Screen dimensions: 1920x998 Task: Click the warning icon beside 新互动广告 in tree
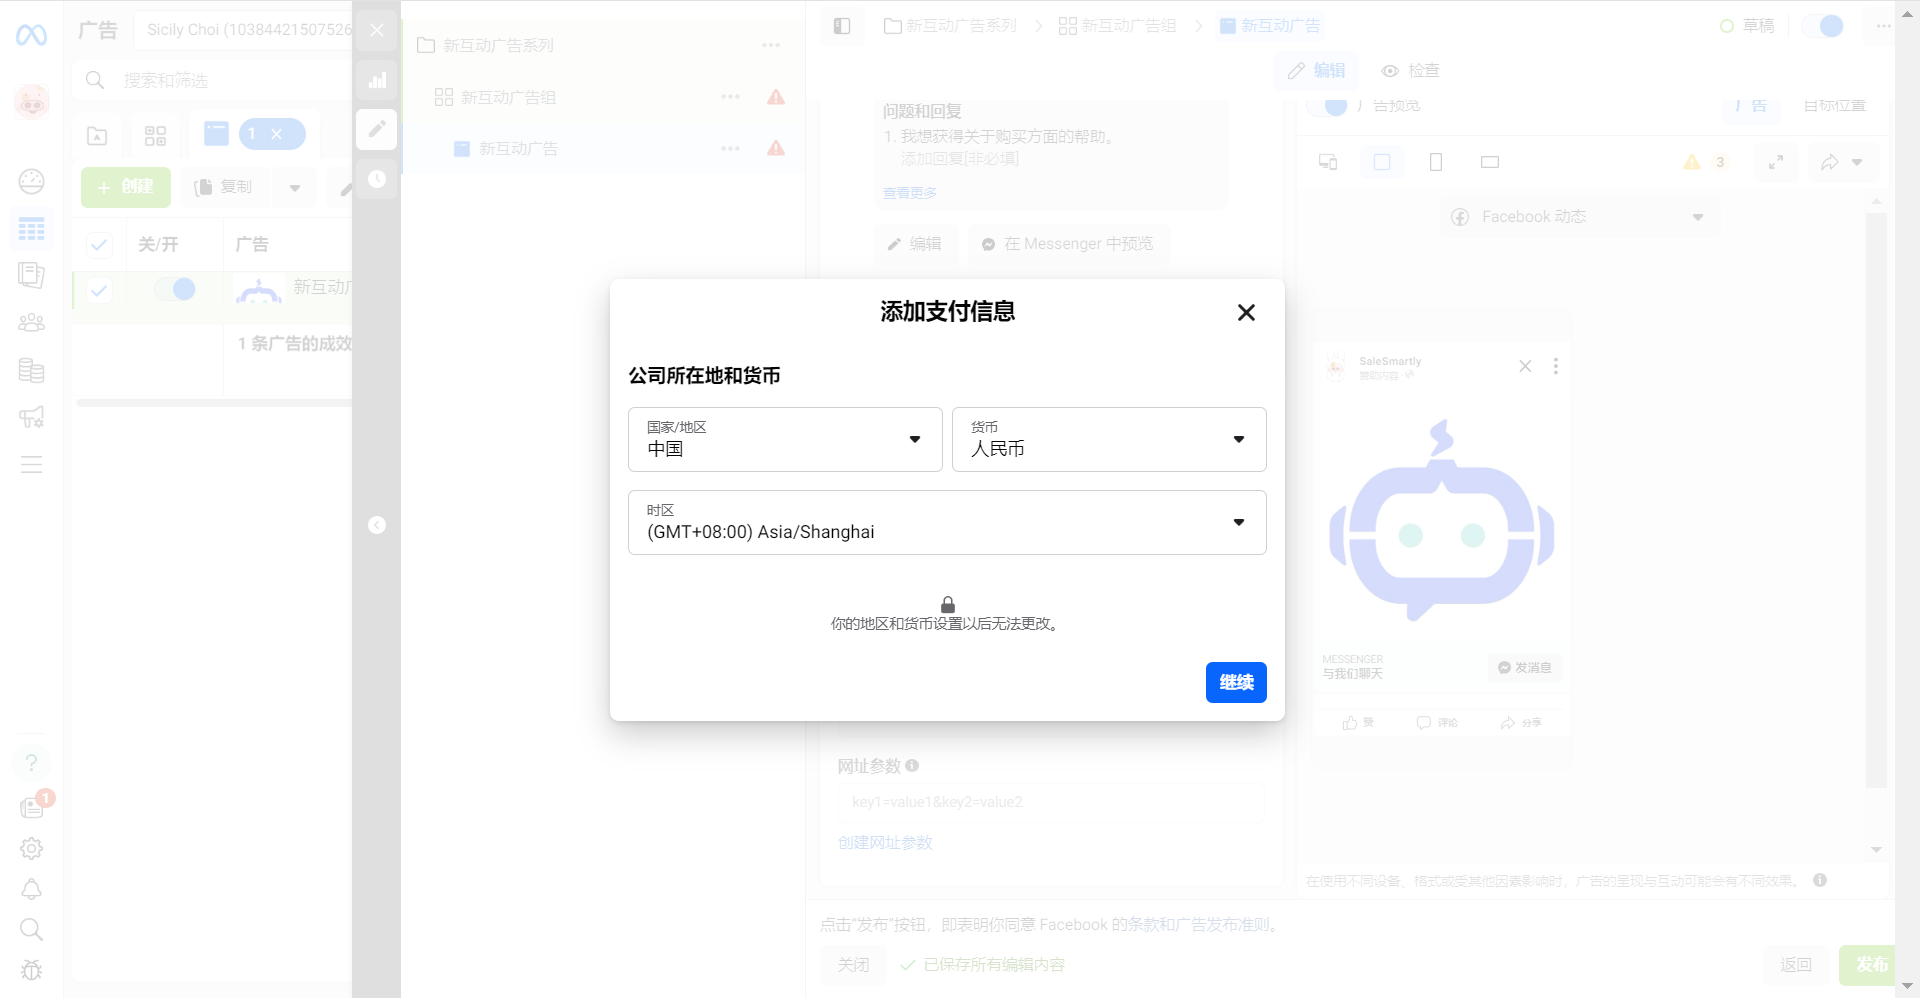[776, 148]
